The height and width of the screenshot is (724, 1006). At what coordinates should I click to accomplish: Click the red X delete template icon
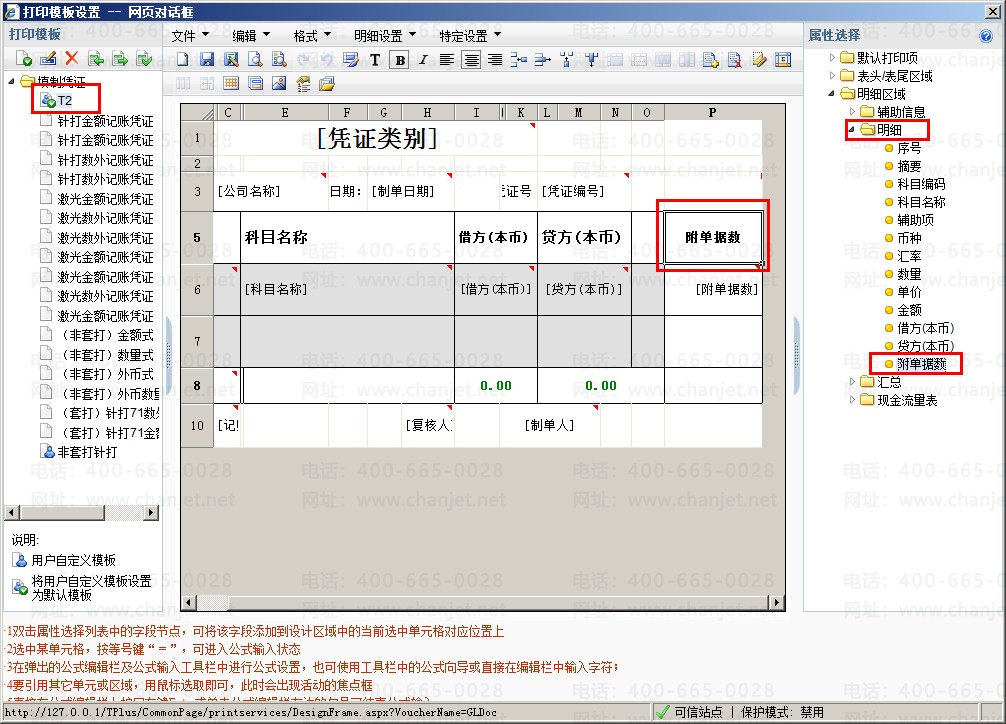click(x=72, y=59)
